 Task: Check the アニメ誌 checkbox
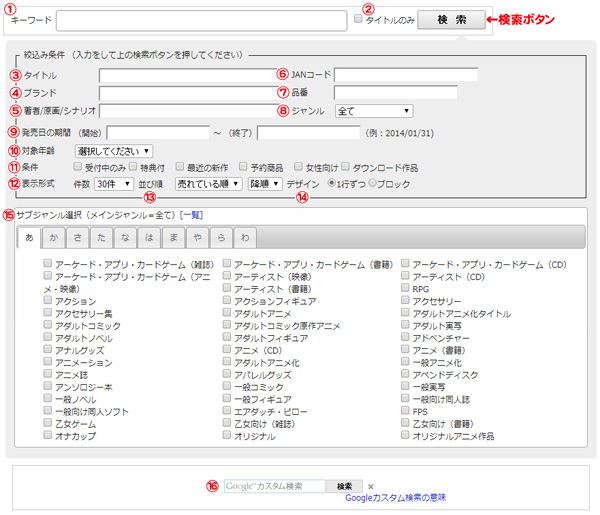tap(47, 373)
